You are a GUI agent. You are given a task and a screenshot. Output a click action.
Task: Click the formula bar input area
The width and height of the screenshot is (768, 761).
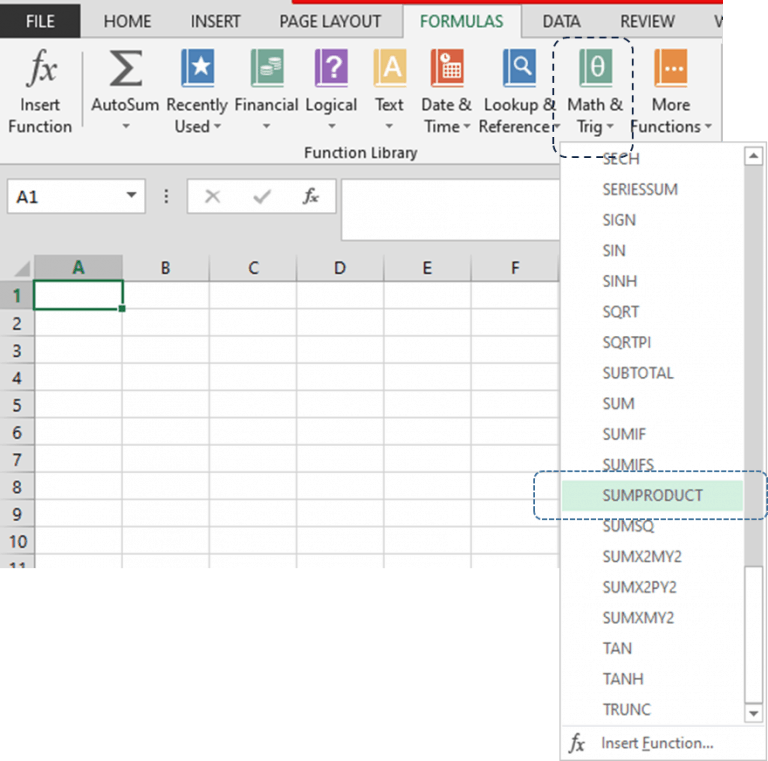450,210
